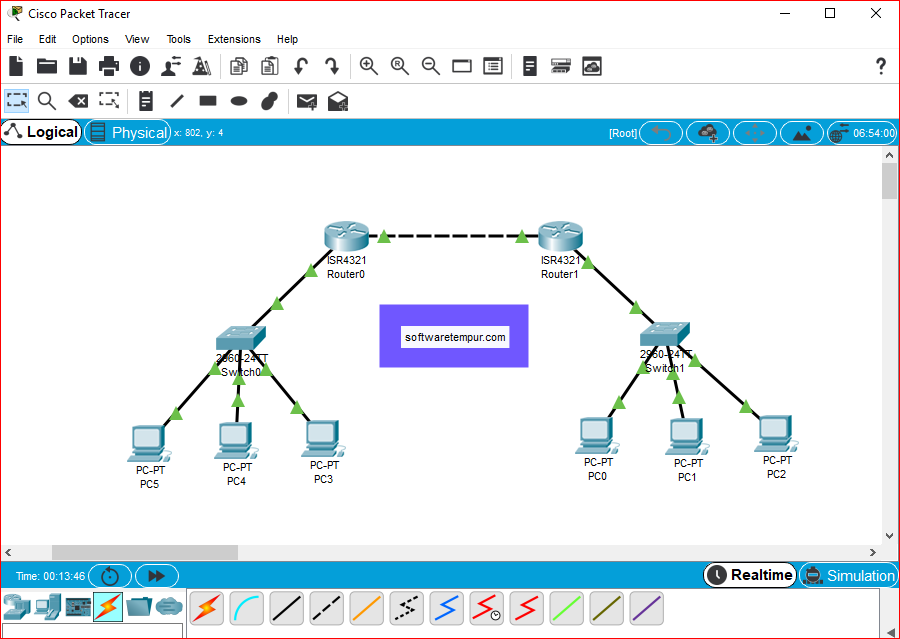The width and height of the screenshot is (900, 639).
Task: Click the horizontal workspace scrollbar thumb
Action: tap(145, 552)
